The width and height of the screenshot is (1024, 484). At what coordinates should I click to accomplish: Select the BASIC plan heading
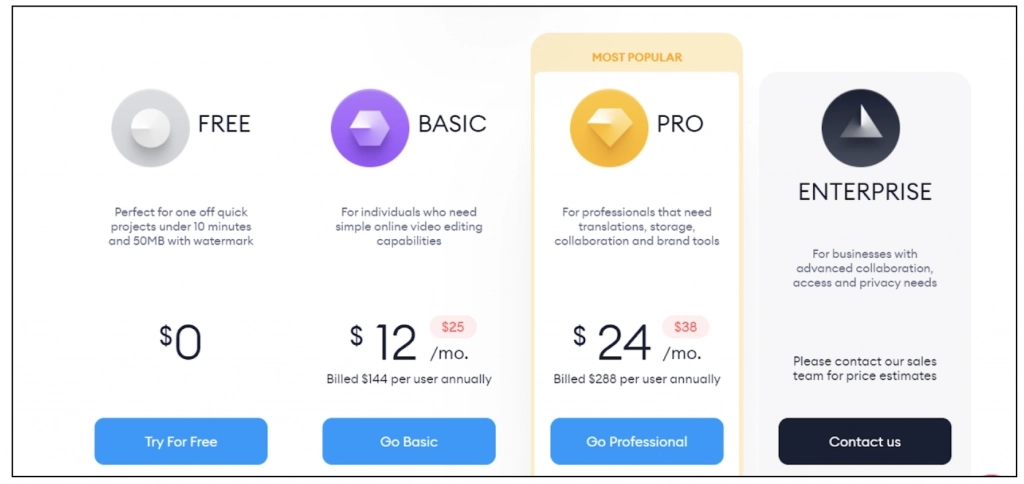[452, 125]
